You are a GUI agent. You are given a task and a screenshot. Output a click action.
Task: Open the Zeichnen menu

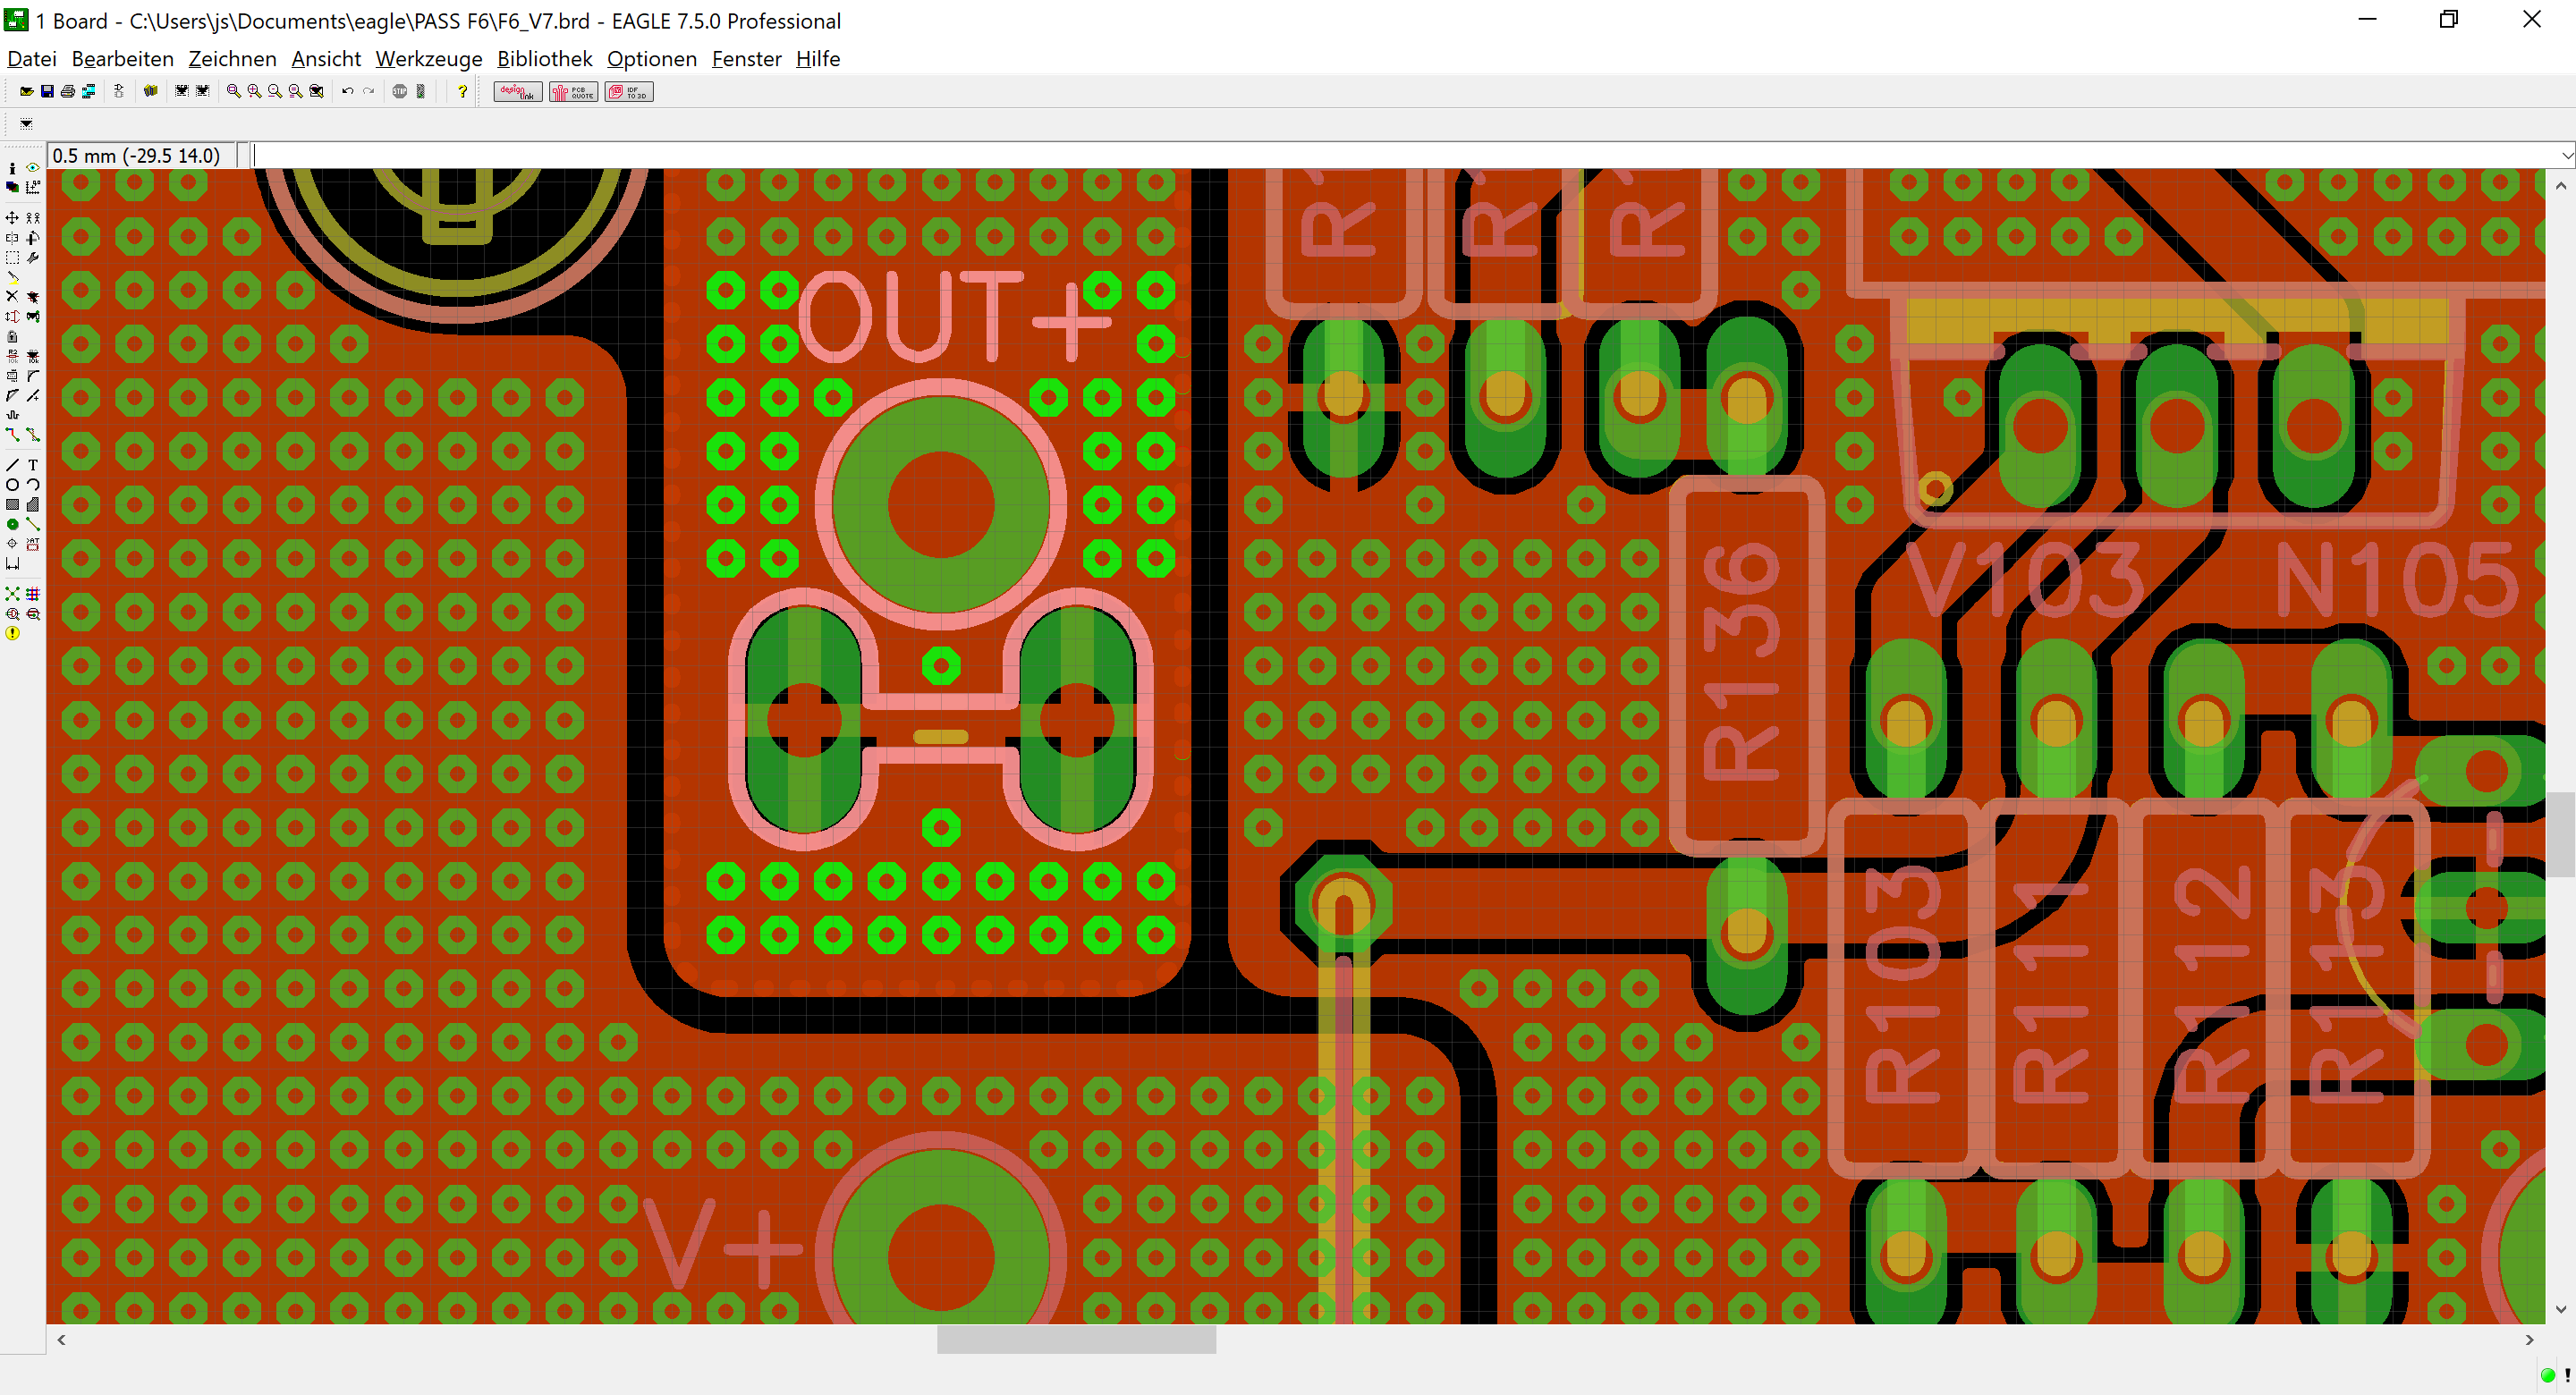(232, 59)
